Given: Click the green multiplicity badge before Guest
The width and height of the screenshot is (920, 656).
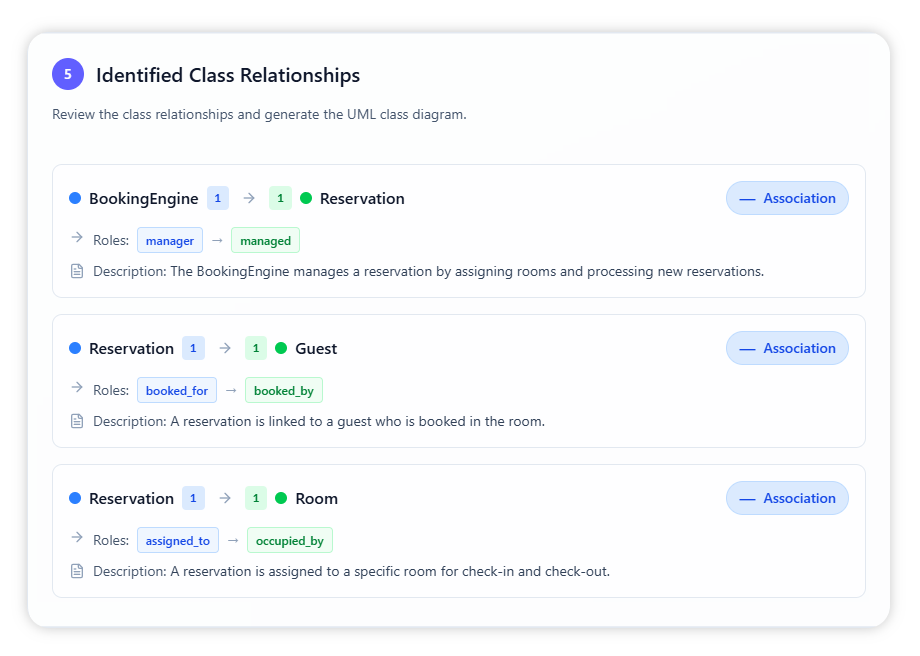Looking at the screenshot, I should pyautogui.click(x=256, y=348).
